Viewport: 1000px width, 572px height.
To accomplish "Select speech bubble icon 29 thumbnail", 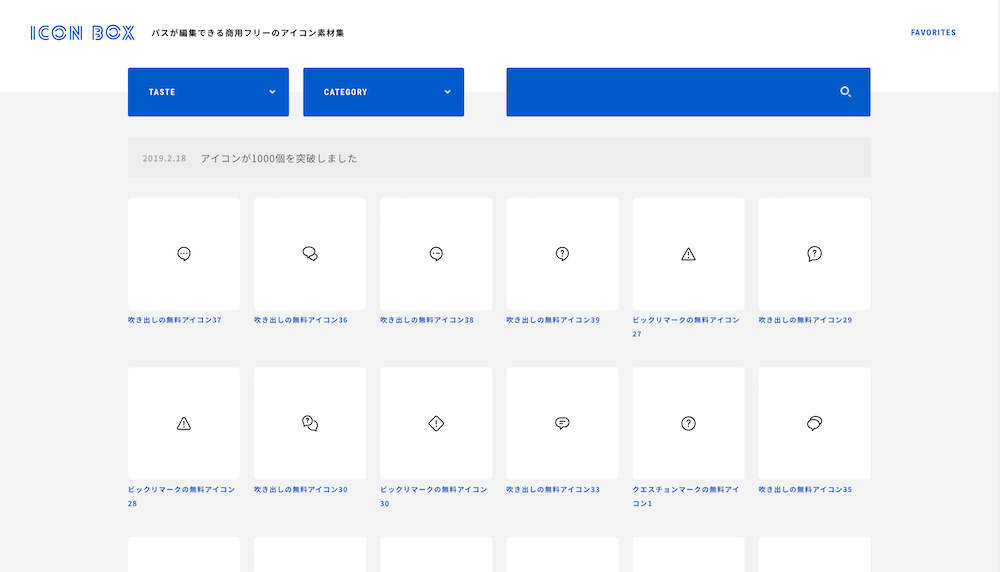I will (x=814, y=254).
